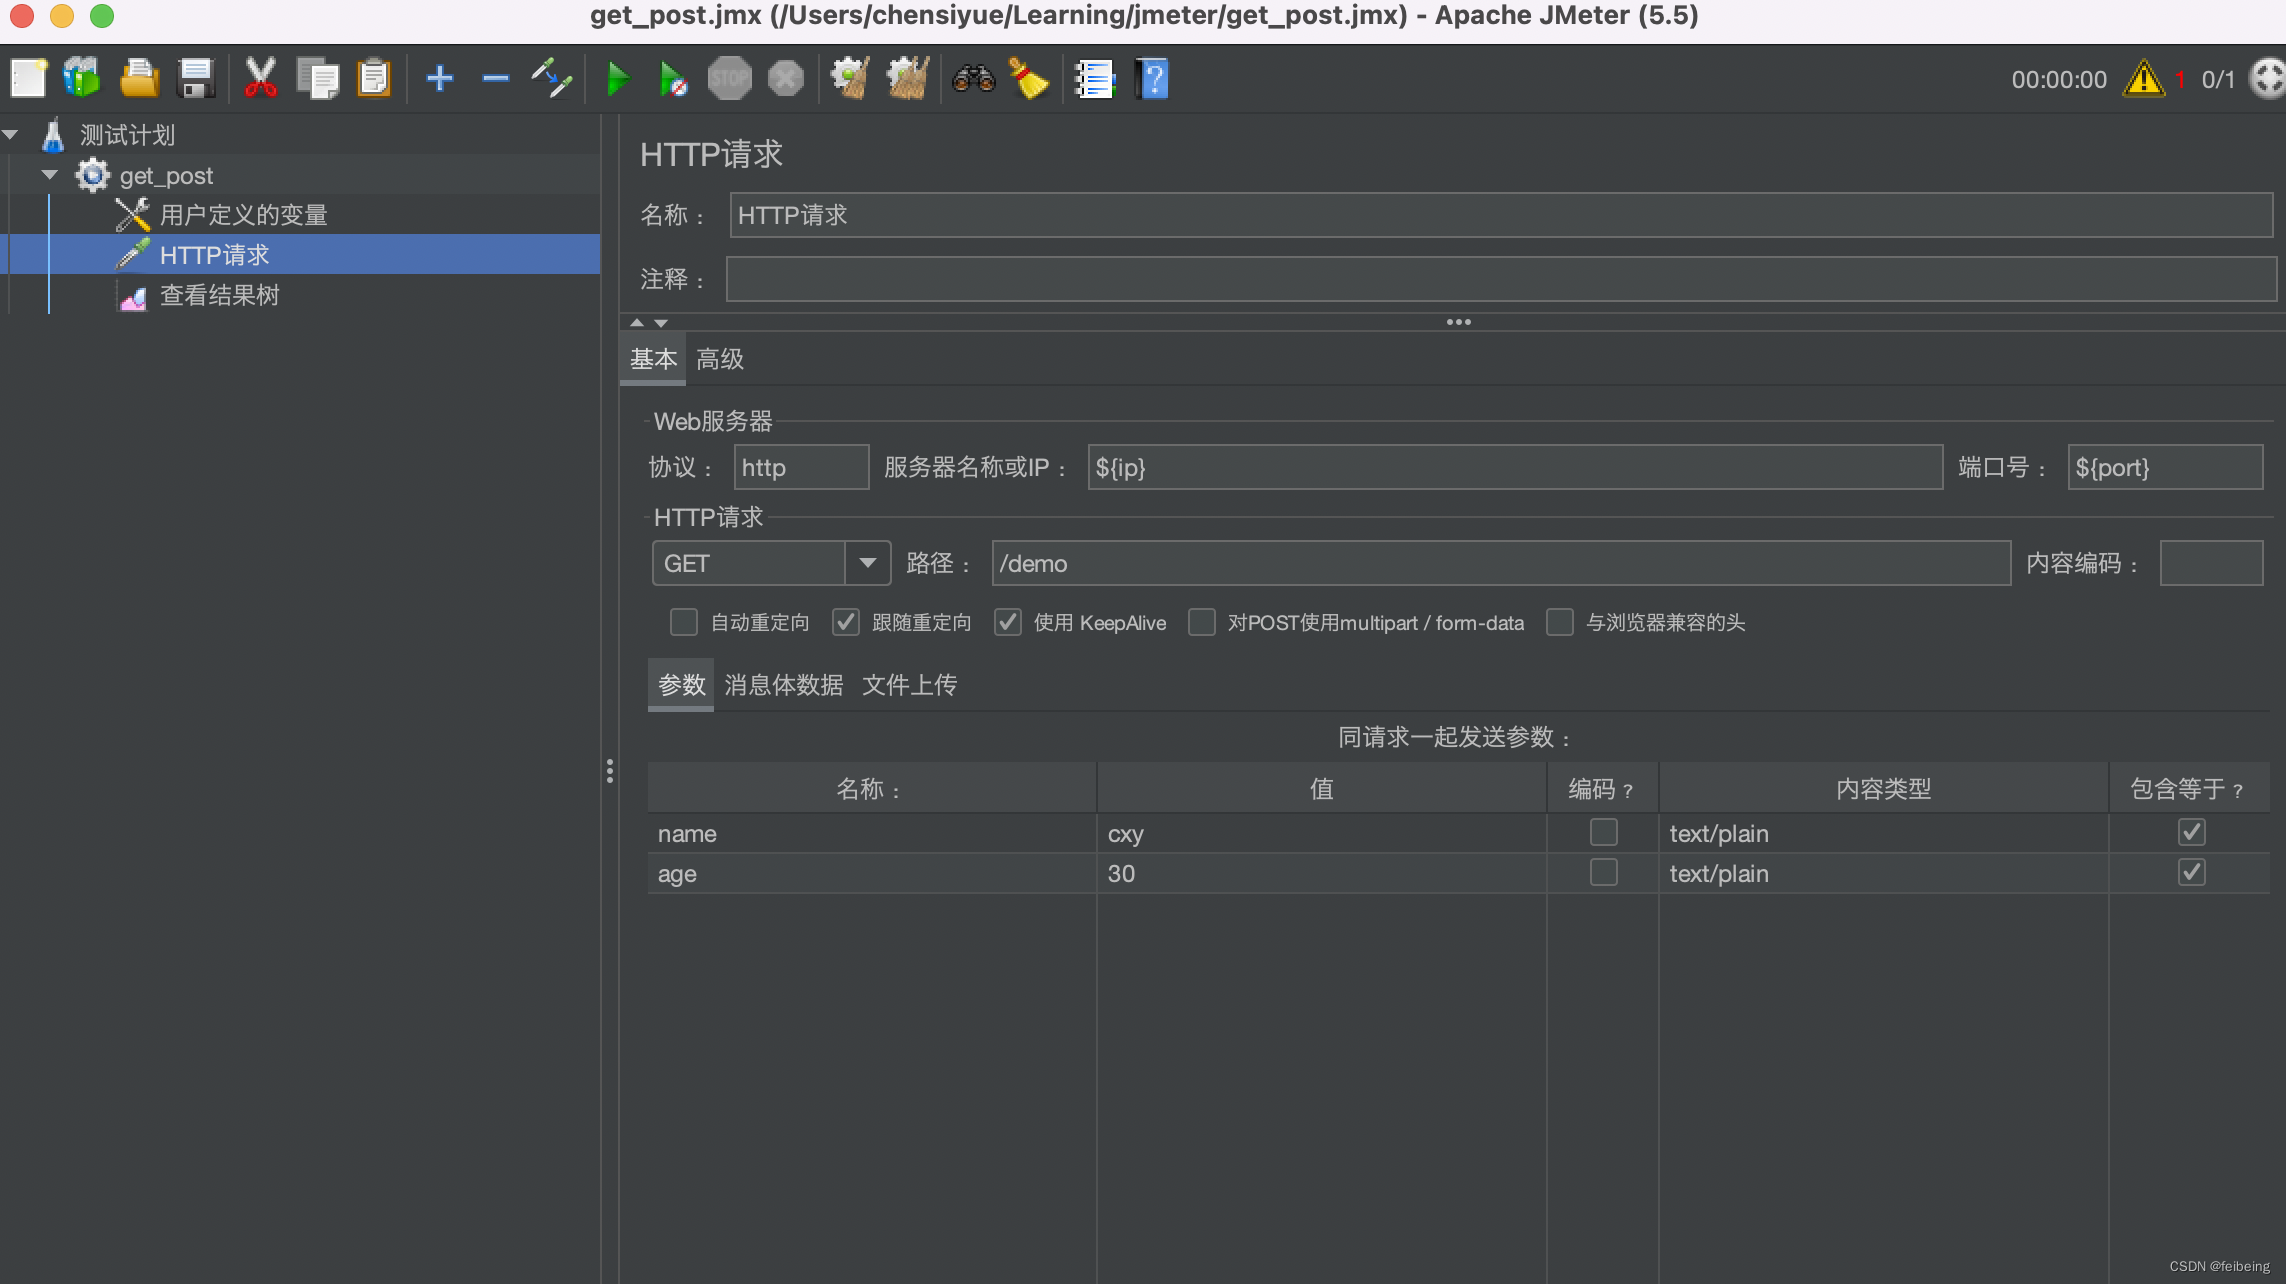Click the port ${port} field
Screen dimensions: 2286x1284
[x=2165, y=467]
